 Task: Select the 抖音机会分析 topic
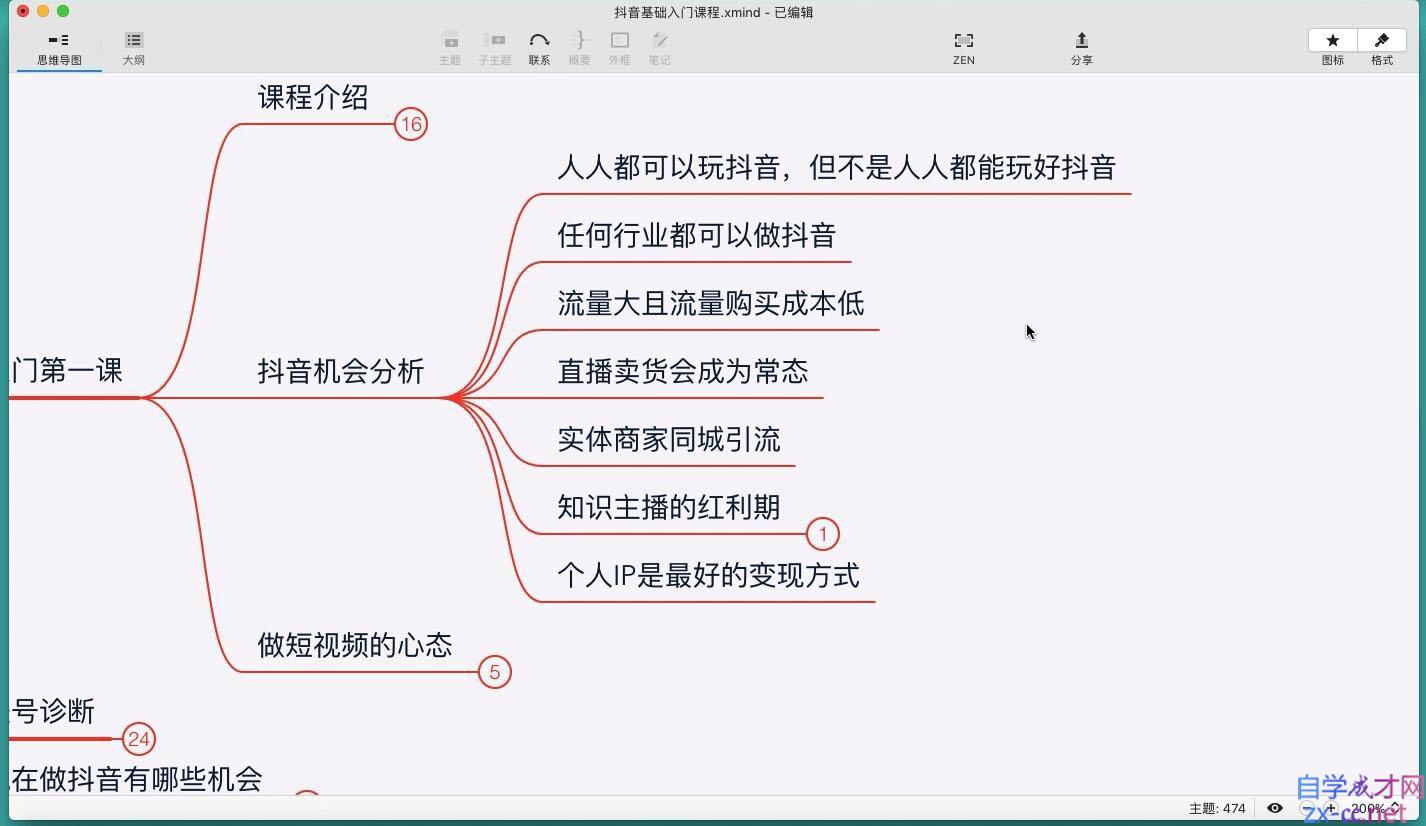[341, 371]
